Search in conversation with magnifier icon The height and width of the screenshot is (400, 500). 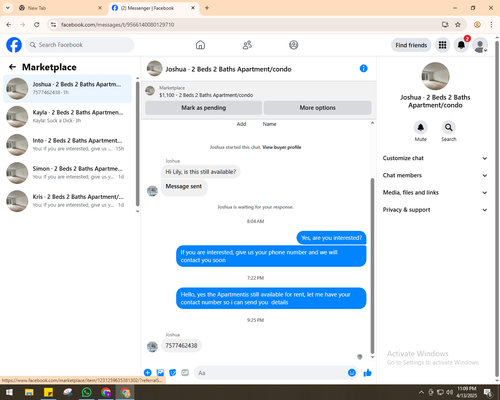coord(449,127)
